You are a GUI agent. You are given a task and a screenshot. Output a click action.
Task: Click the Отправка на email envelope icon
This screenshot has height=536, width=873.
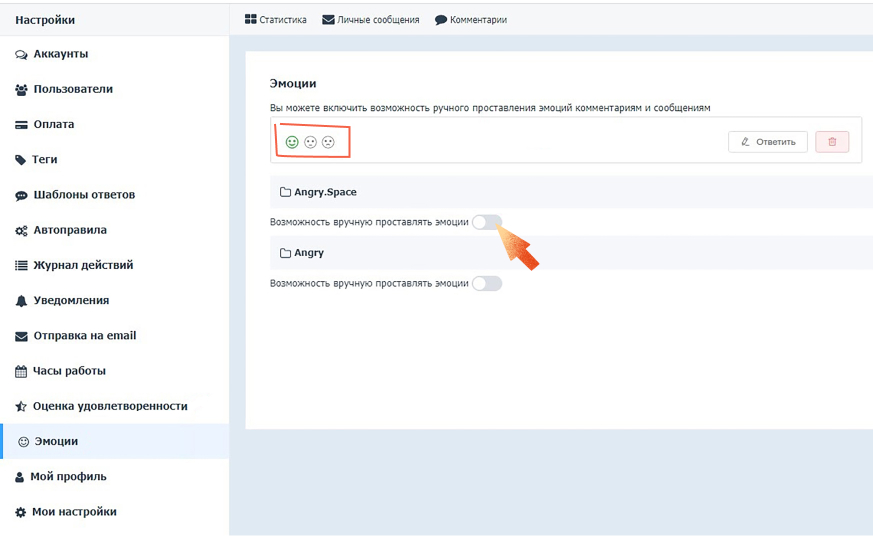[x=21, y=336]
